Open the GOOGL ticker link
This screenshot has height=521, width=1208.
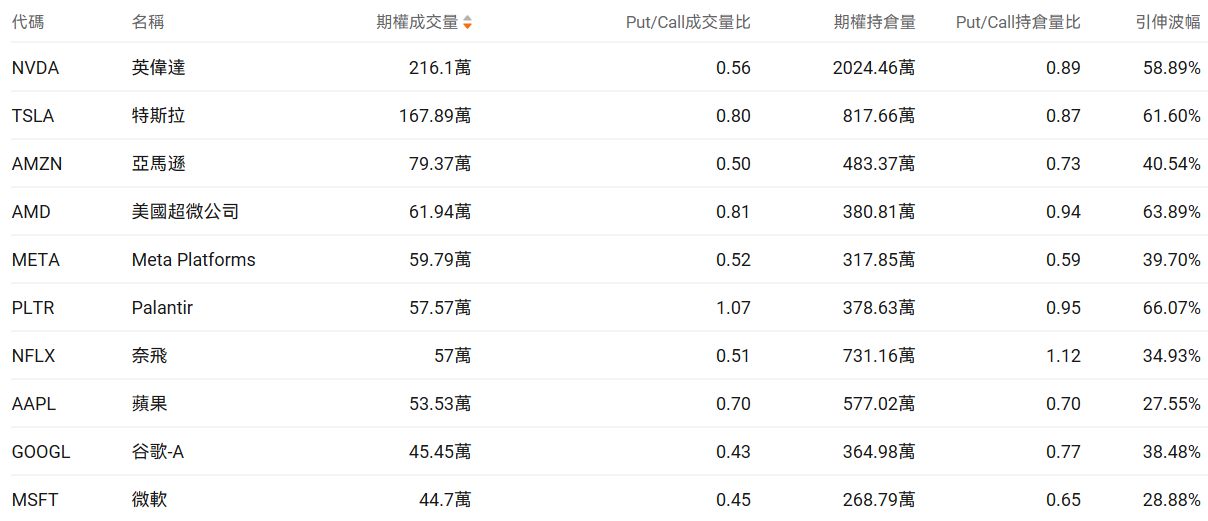click(41, 452)
